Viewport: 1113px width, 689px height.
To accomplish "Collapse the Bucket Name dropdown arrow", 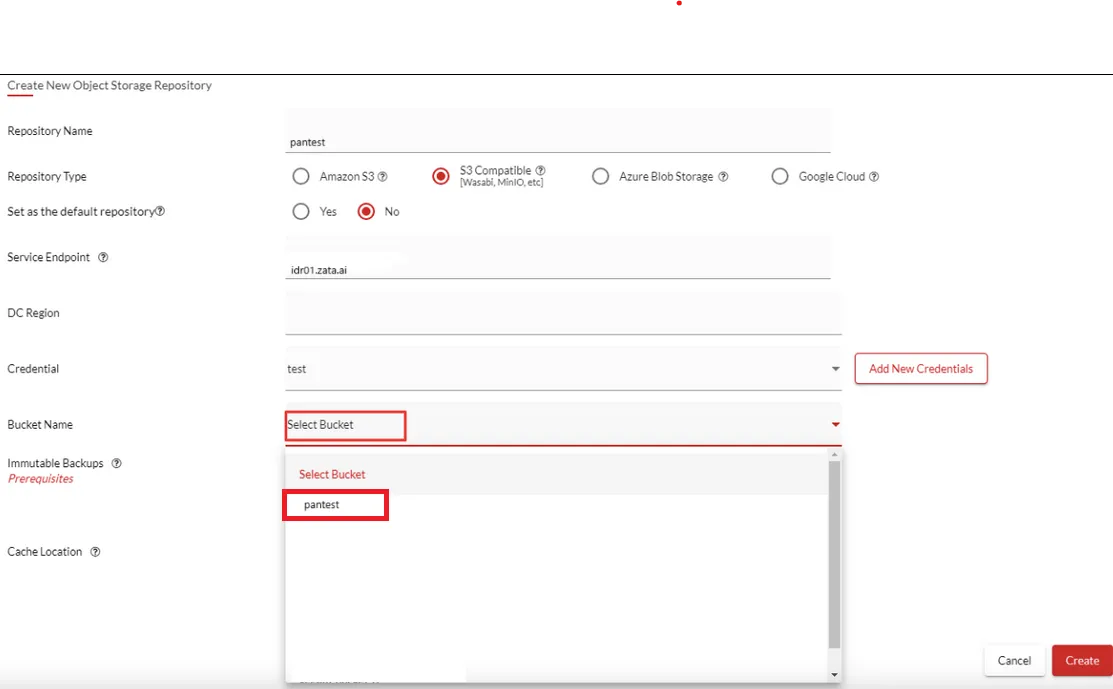I will [835, 424].
